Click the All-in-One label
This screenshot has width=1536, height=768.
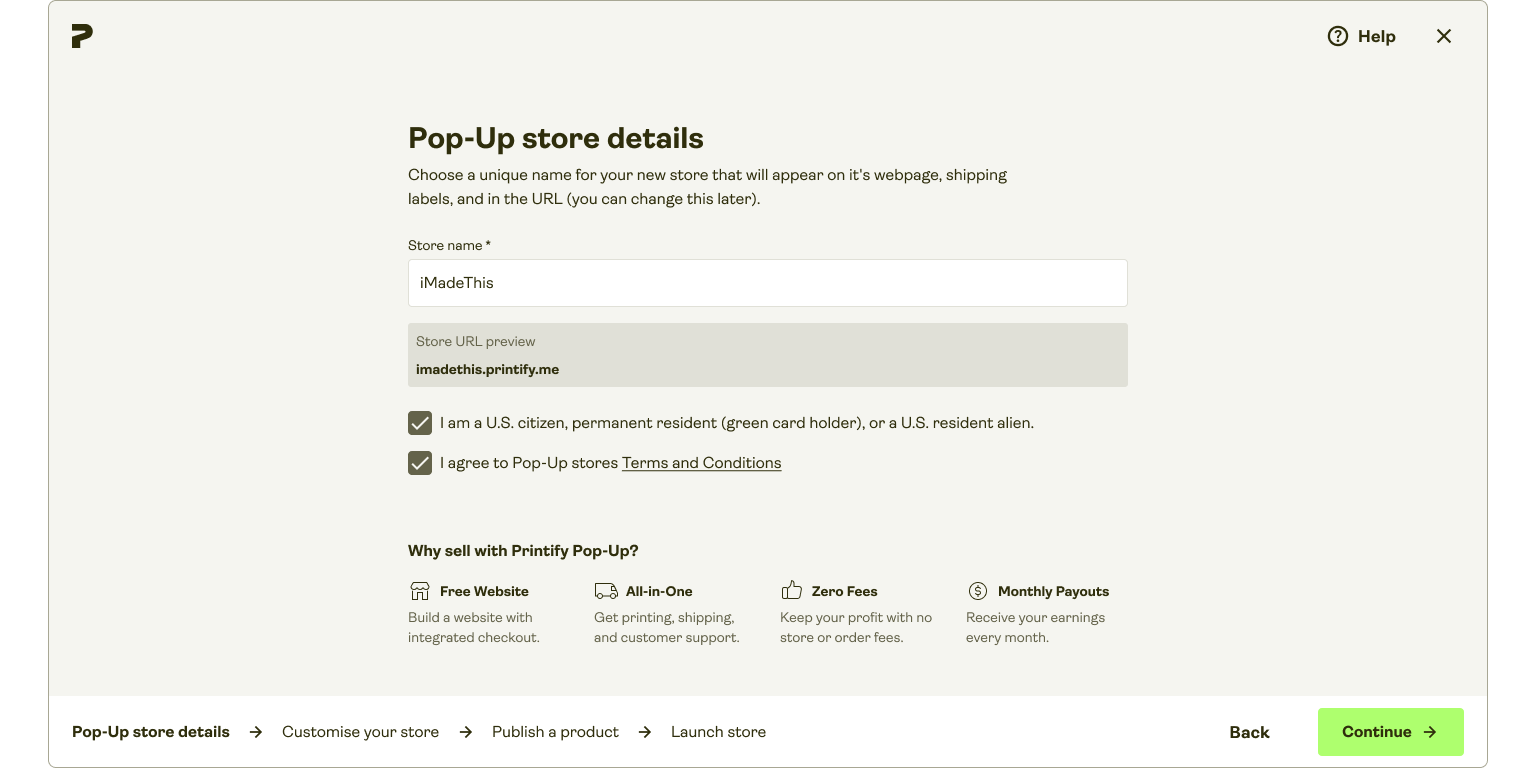[659, 591]
